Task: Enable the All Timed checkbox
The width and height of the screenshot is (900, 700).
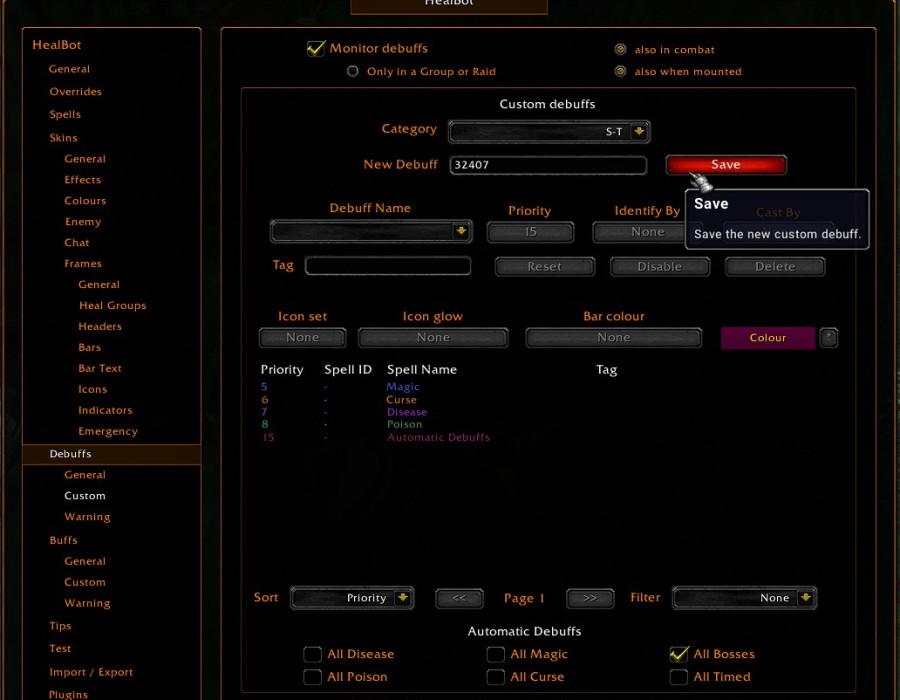Action: 679,677
